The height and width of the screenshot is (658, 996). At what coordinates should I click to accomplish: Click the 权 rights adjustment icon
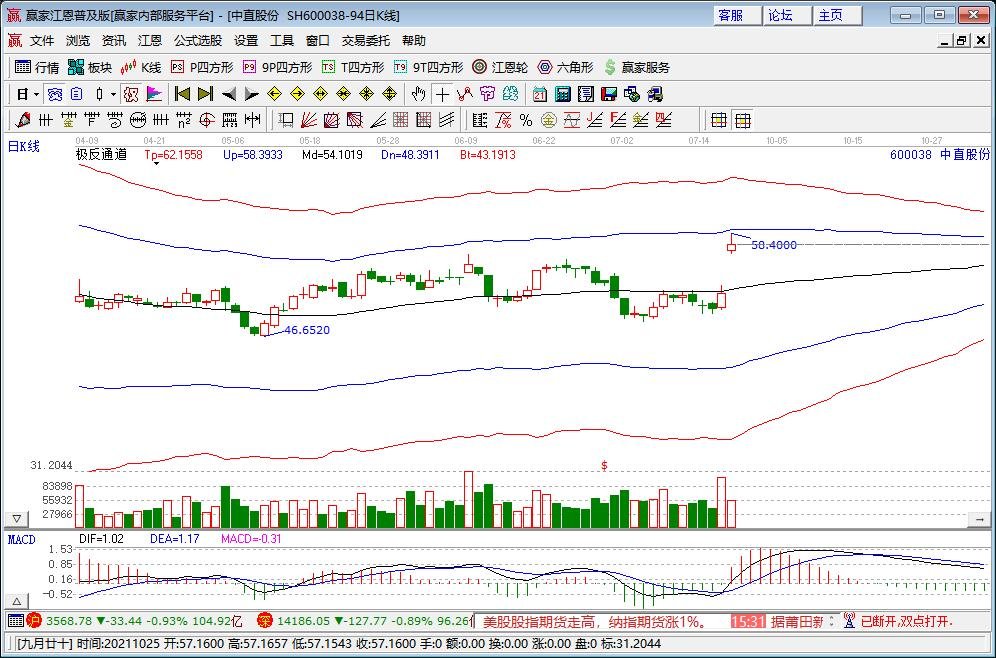(x=131, y=95)
